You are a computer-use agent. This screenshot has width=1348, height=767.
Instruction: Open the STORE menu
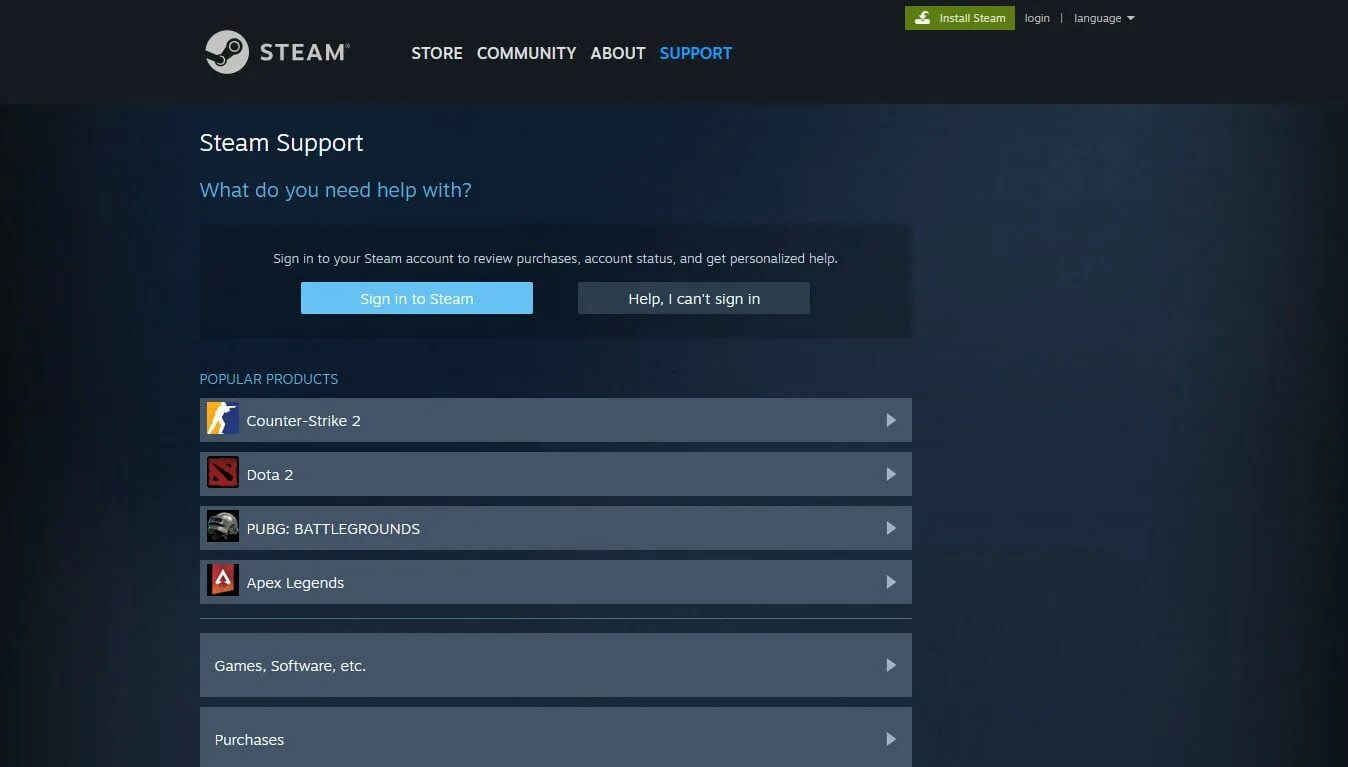pos(437,53)
